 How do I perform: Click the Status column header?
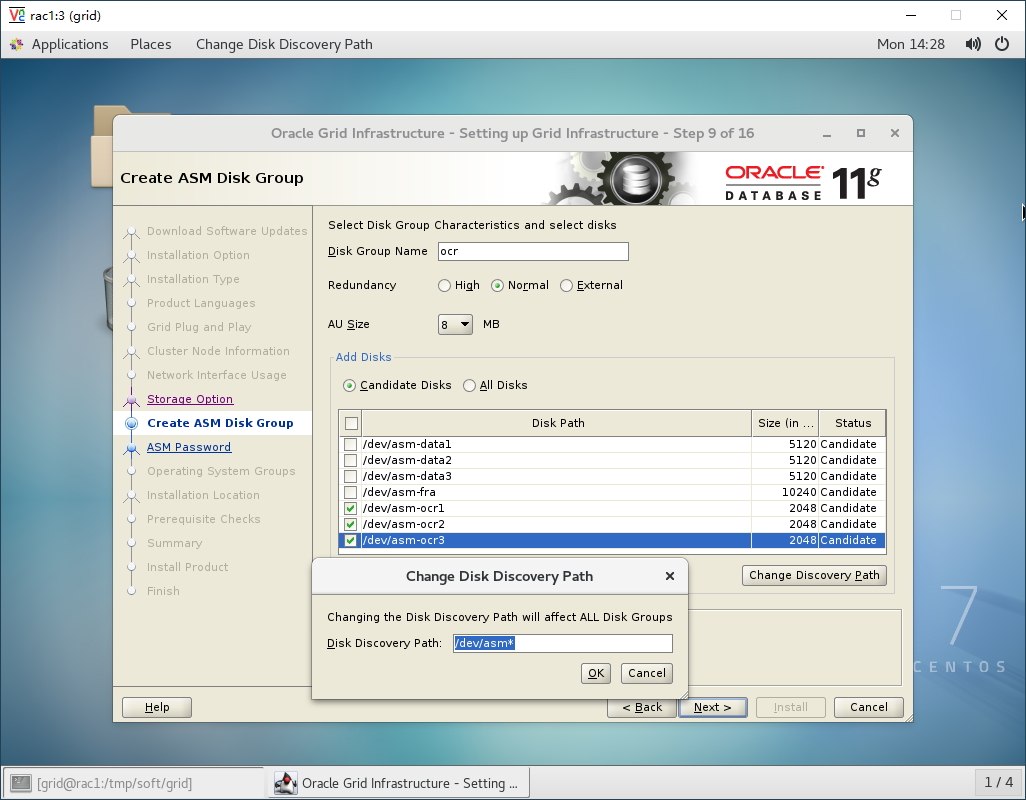(853, 423)
